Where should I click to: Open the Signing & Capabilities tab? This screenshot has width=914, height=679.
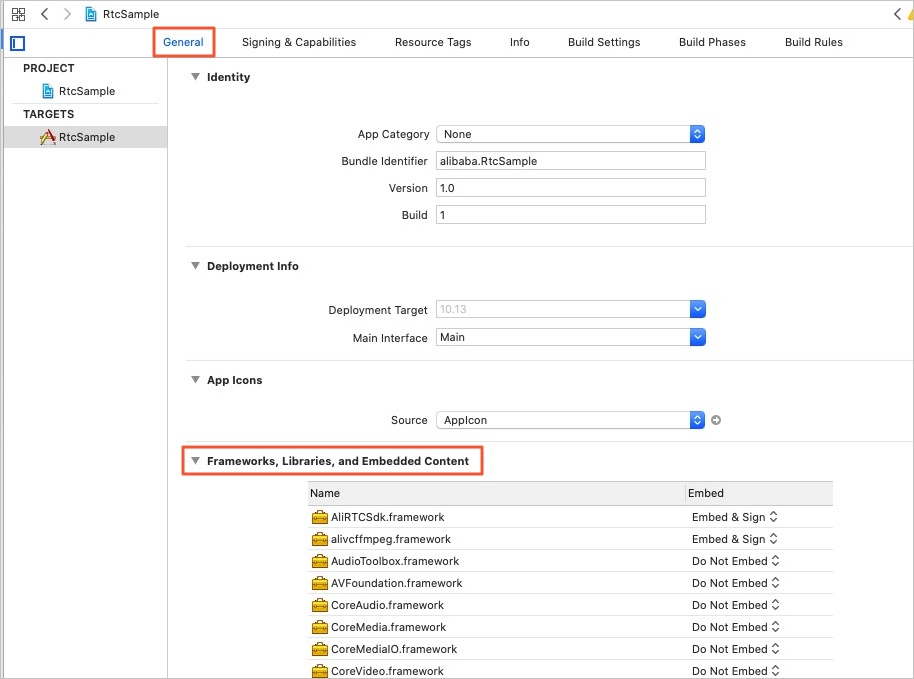299,42
